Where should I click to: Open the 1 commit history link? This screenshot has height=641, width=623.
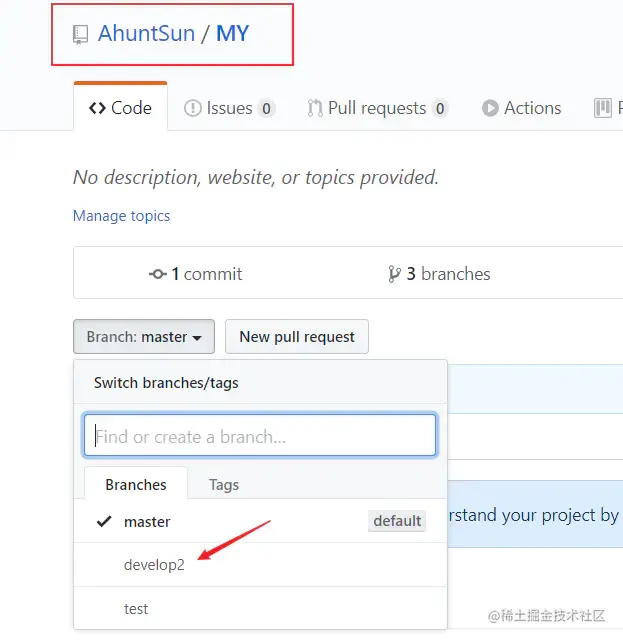point(196,274)
